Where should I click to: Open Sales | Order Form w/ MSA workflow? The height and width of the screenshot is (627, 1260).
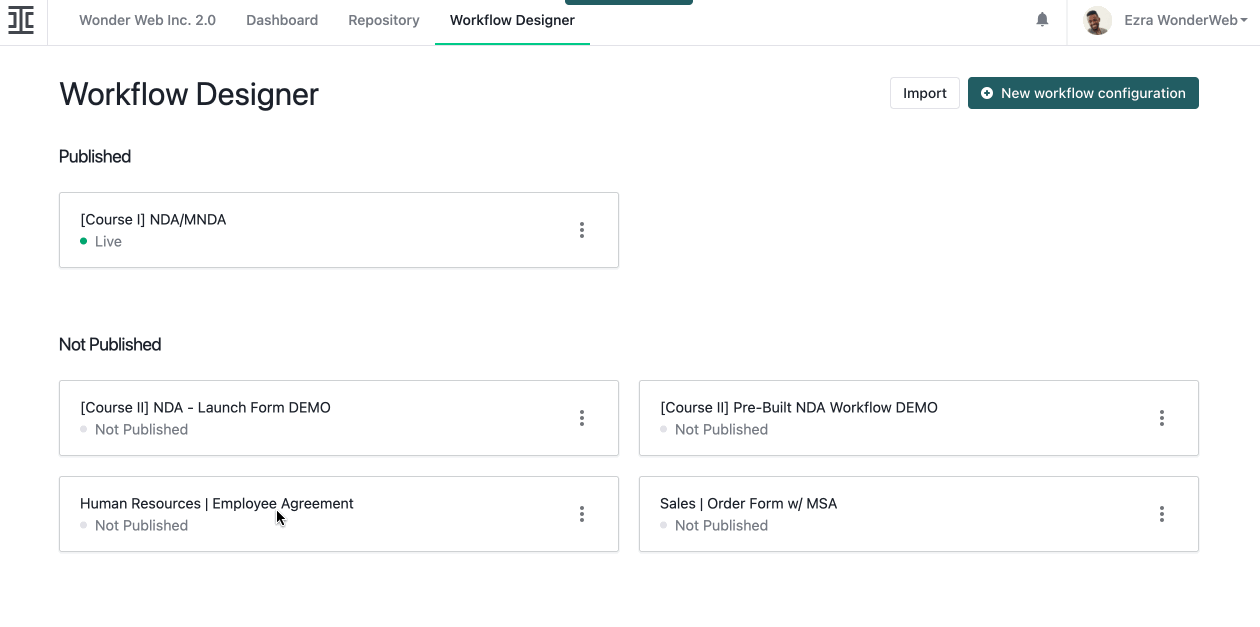[x=748, y=504]
